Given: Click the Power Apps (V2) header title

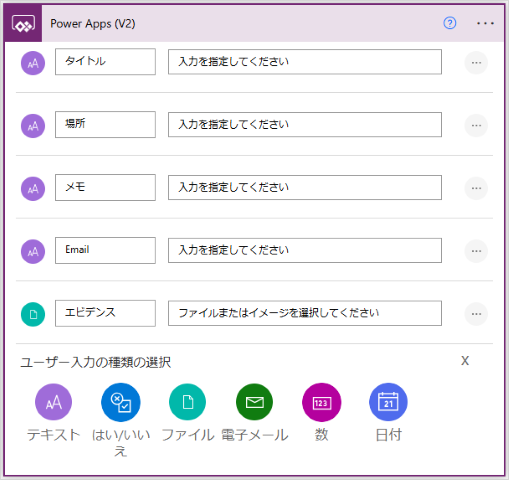Looking at the screenshot, I should (93, 24).
